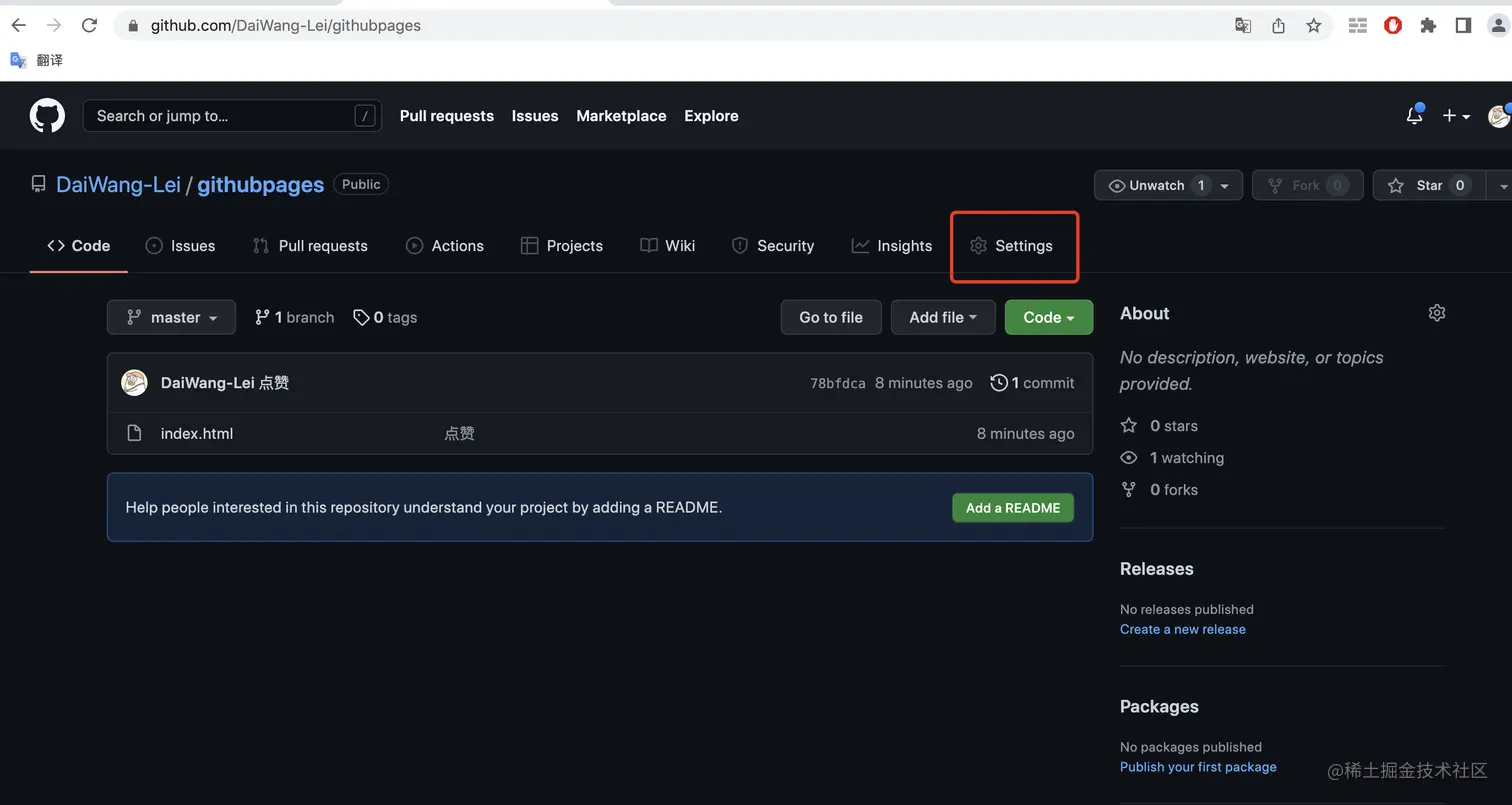The height and width of the screenshot is (805, 1512).
Task: Click the Releases heading
Action: point(1157,569)
